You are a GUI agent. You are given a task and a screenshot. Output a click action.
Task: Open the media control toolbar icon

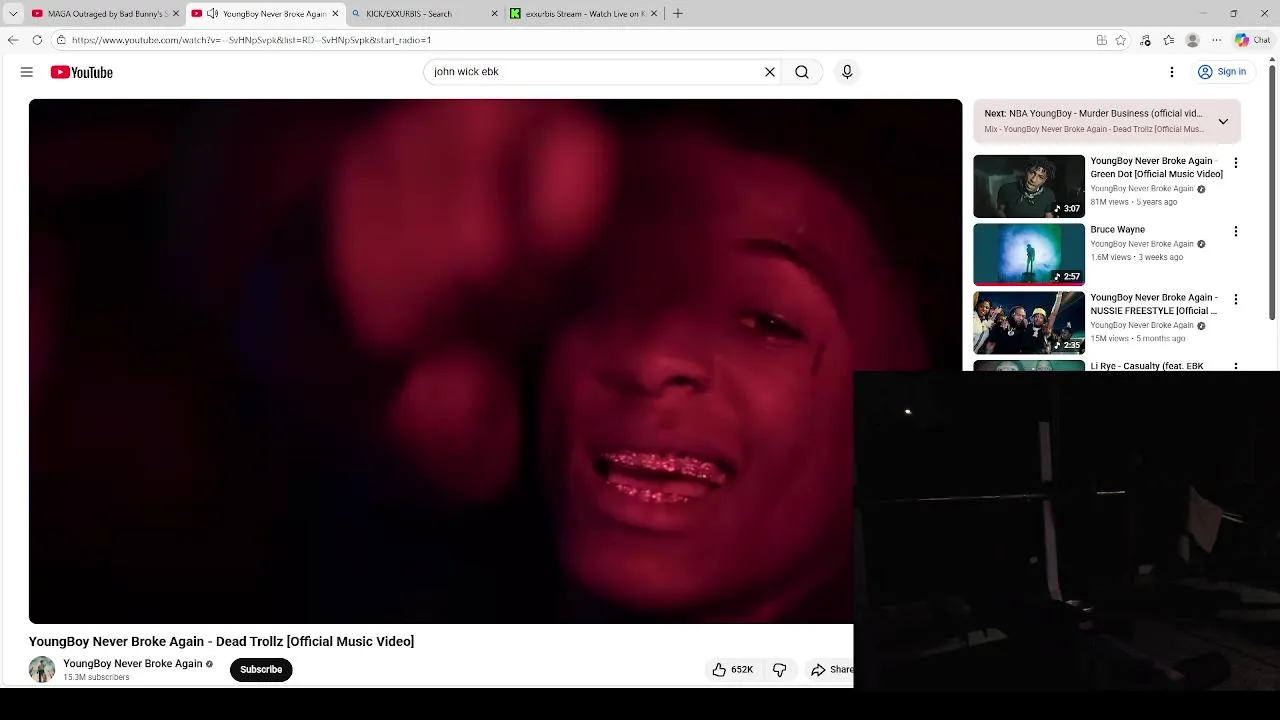pos(1145,40)
